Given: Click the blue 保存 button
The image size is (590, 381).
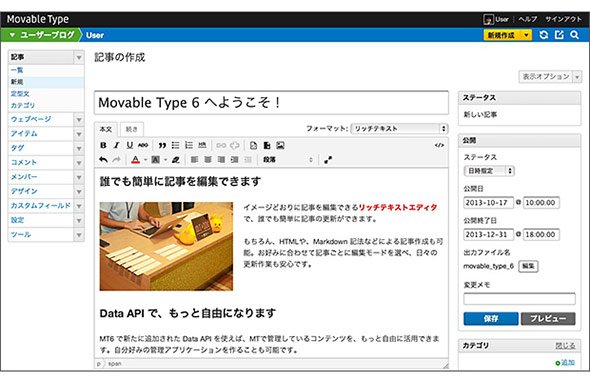Looking at the screenshot, I should coord(491,319).
